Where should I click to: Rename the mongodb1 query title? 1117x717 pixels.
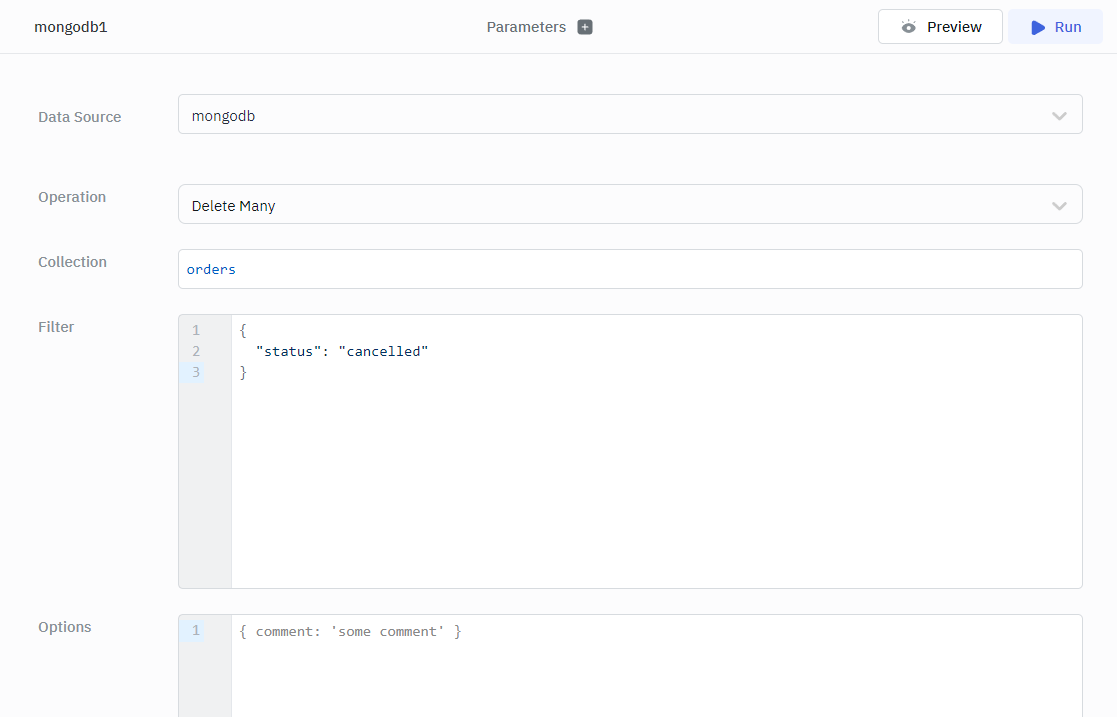coord(71,27)
